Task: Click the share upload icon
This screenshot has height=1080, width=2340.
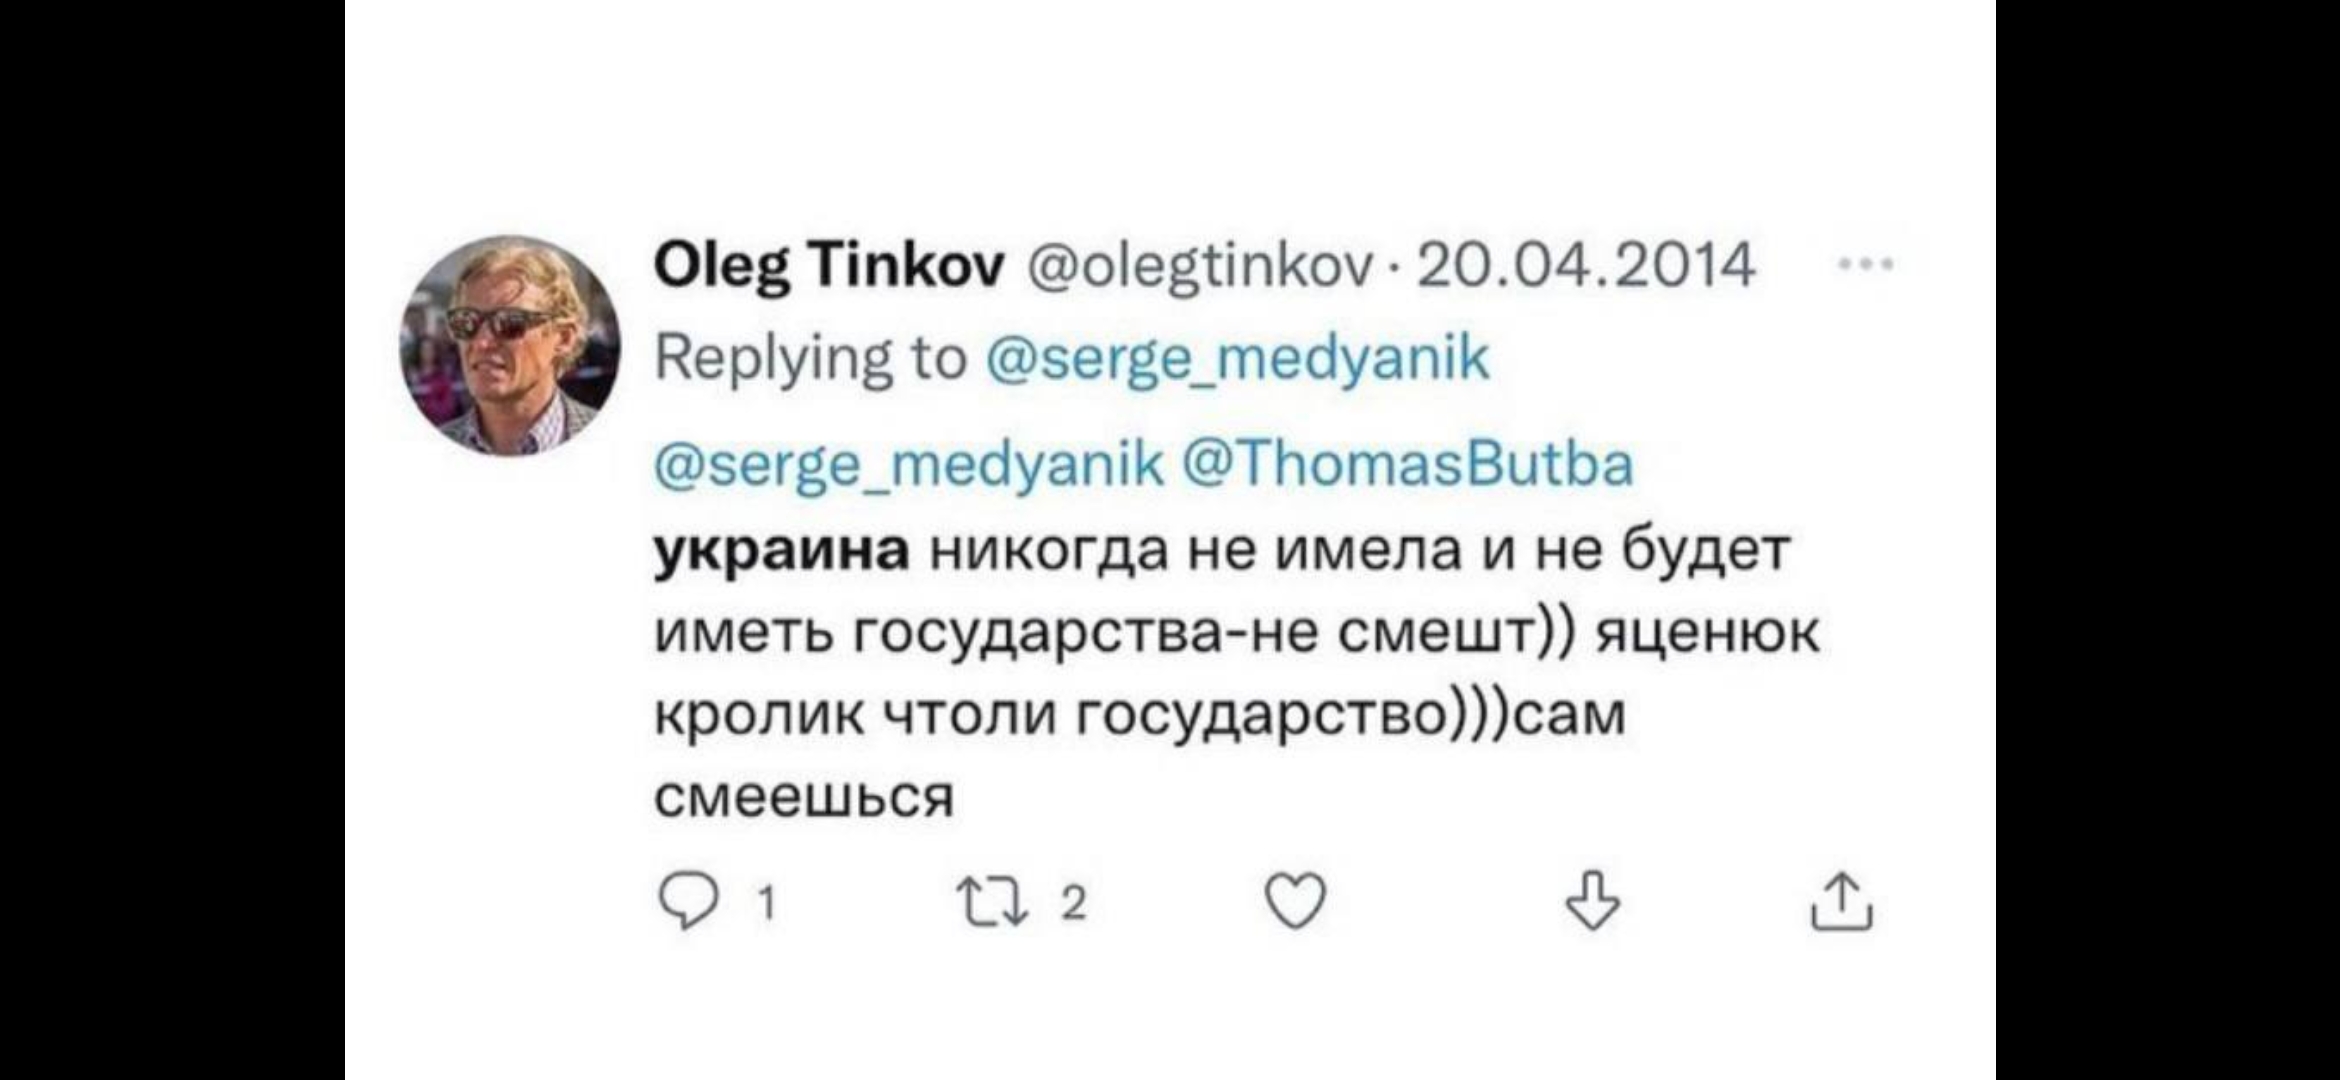Action: 1842,902
